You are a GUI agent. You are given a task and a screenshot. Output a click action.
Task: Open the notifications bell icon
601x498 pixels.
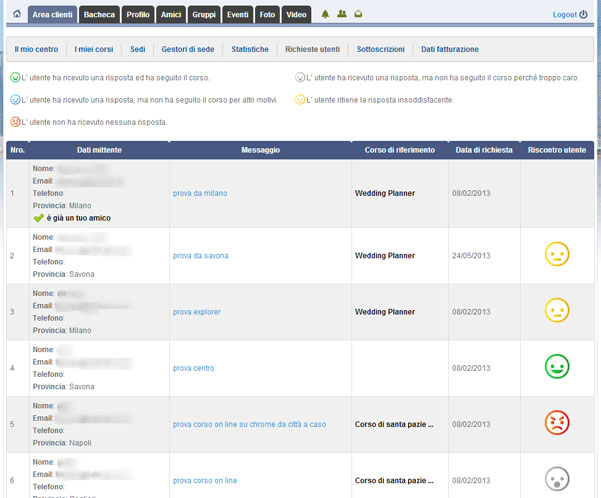(x=325, y=15)
